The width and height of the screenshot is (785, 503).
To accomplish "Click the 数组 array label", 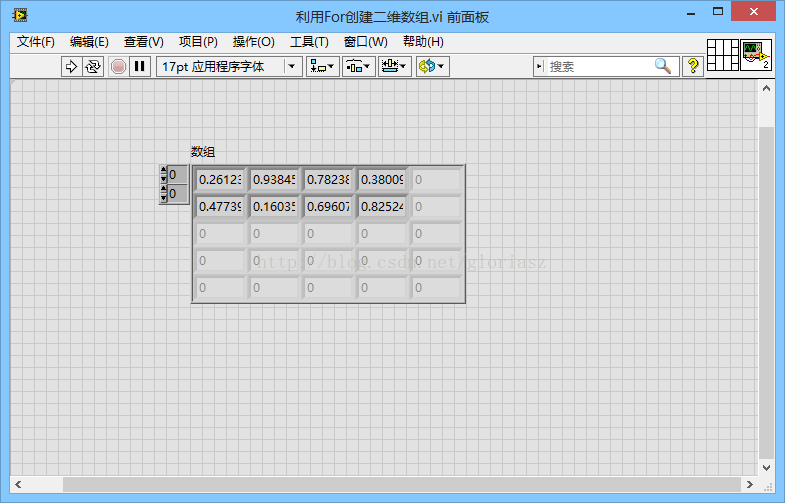I will 203,152.
